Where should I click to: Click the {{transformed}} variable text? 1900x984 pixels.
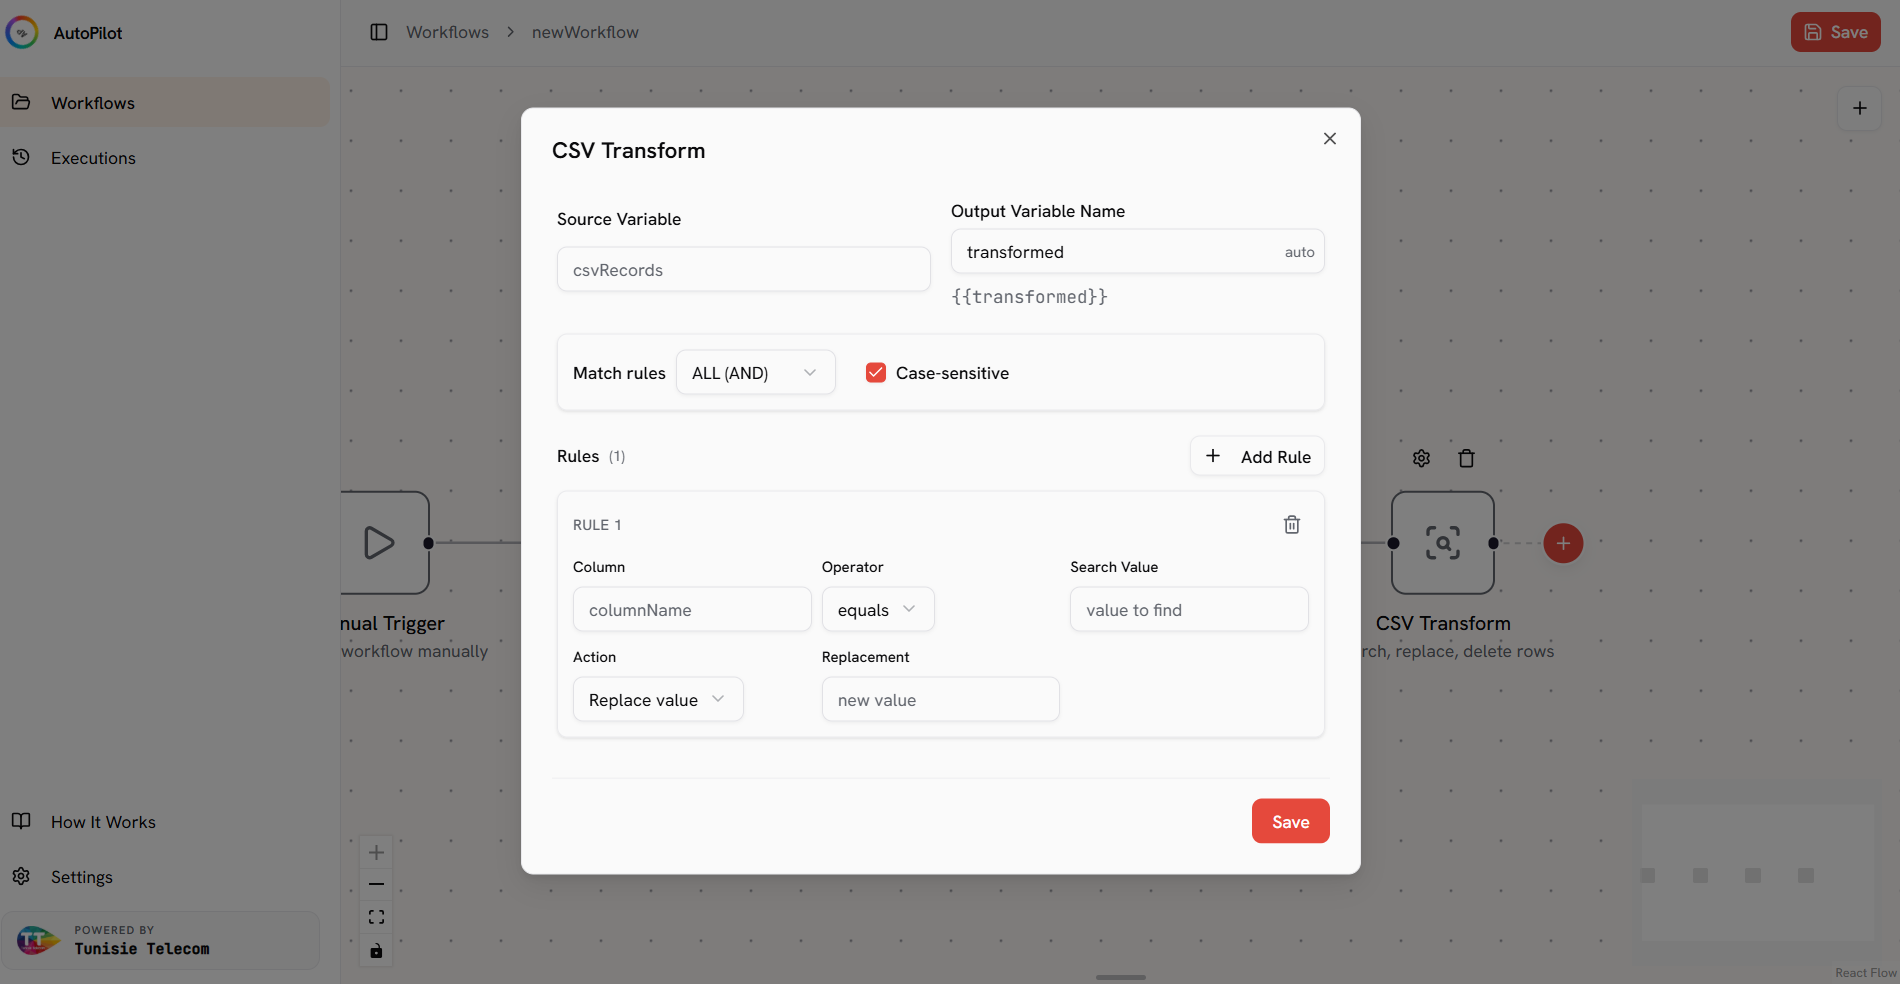[x=1029, y=297]
